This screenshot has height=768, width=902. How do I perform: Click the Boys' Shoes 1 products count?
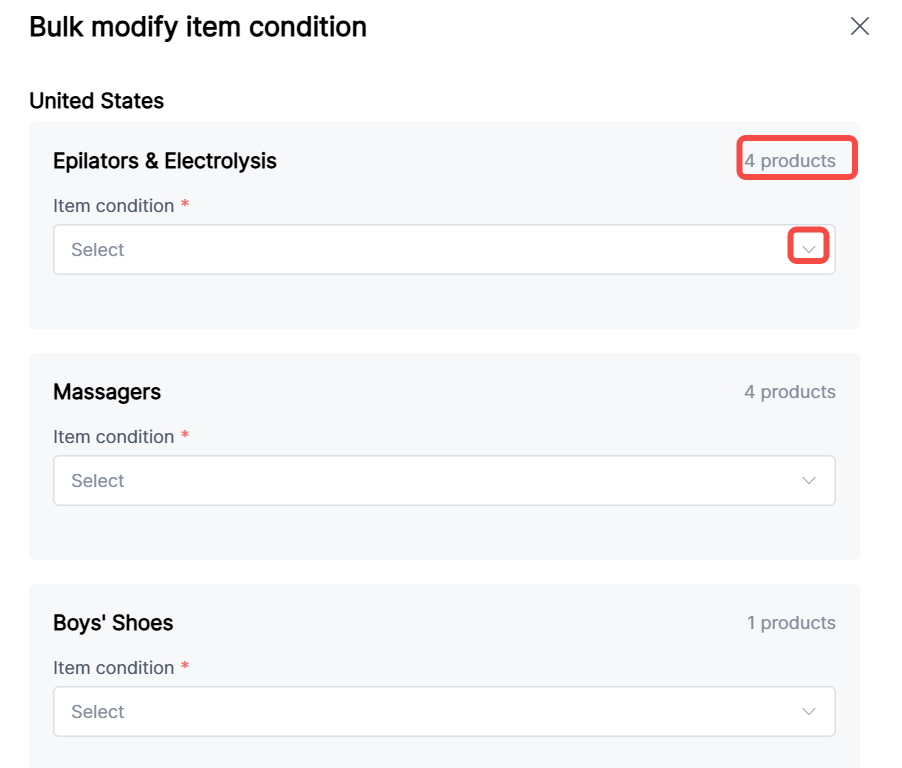click(791, 623)
